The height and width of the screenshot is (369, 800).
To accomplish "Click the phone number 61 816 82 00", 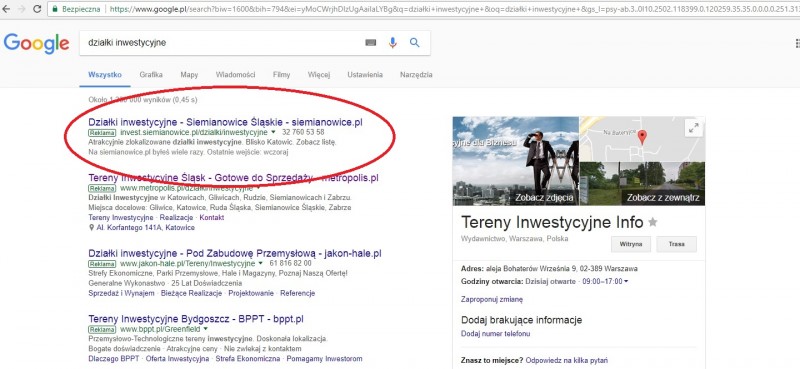I will pyautogui.click(x=290, y=263).
